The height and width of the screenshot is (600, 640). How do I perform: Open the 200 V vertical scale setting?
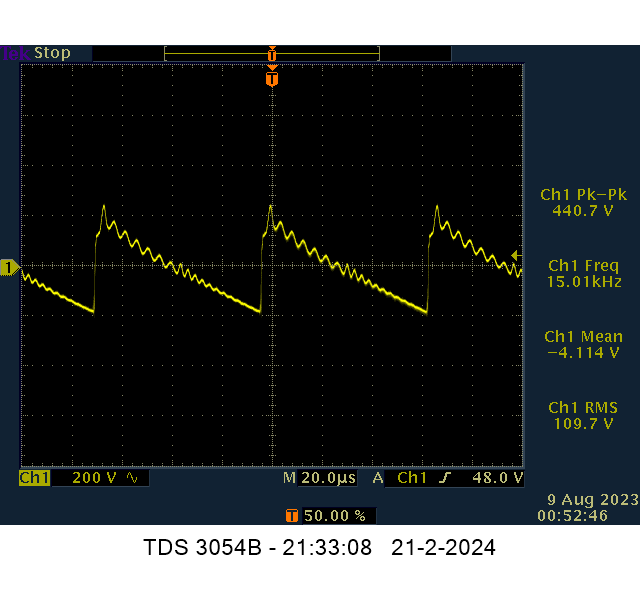point(94,478)
